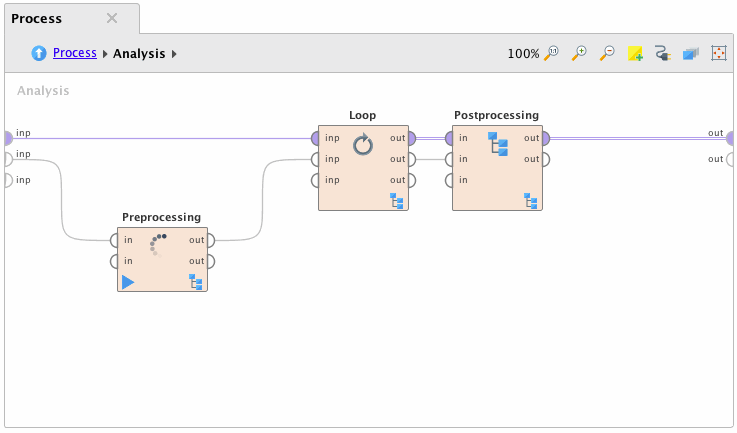Click the auto-fit process view icon
The image size is (737, 433).
(x=718, y=54)
